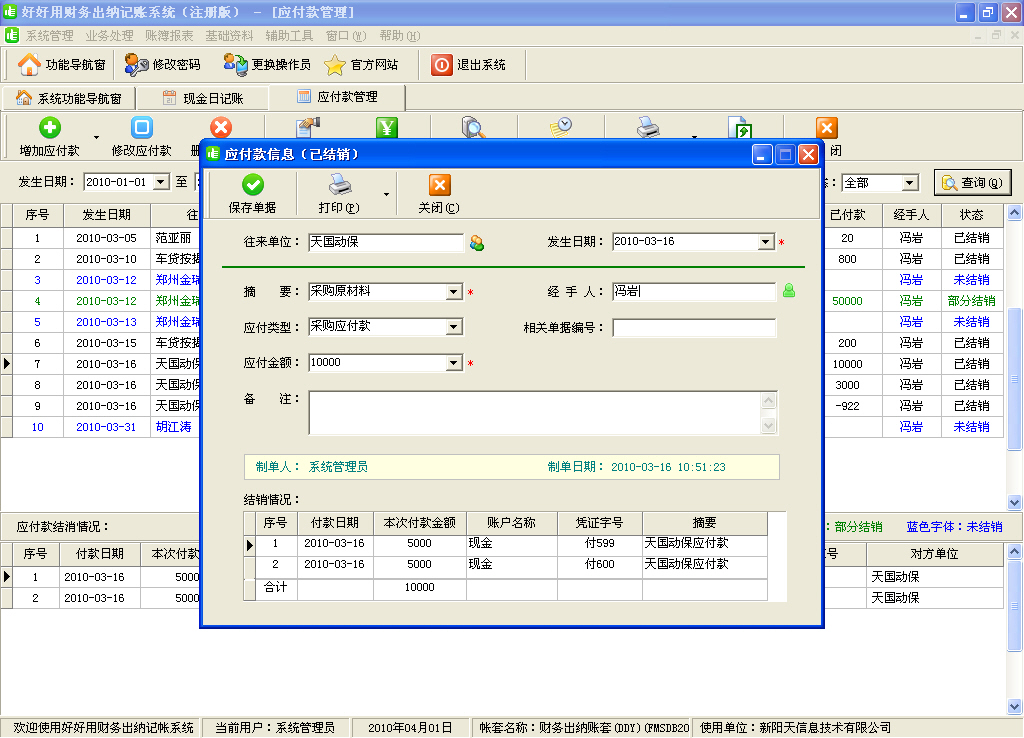Open the Official Website (官方网站) star icon
This screenshot has height=738, width=1024.
point(335,65)
